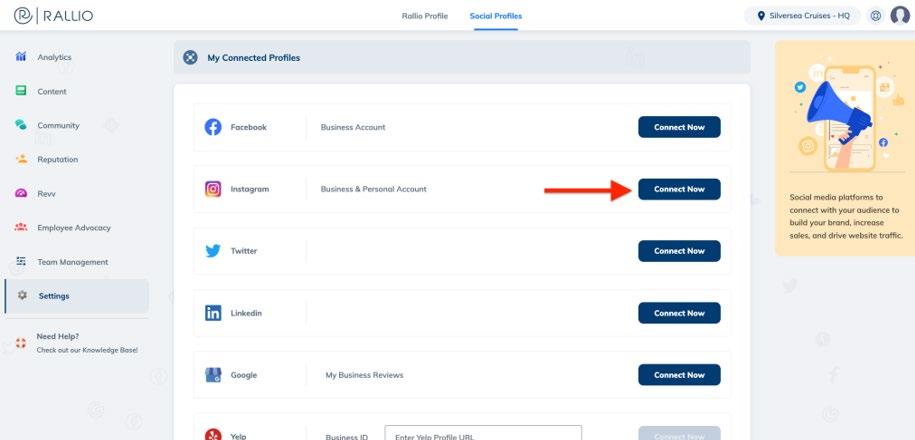Open Silversea Cruises - HQ location selector
Screen dimensions: 915x440
coord(802,16)
